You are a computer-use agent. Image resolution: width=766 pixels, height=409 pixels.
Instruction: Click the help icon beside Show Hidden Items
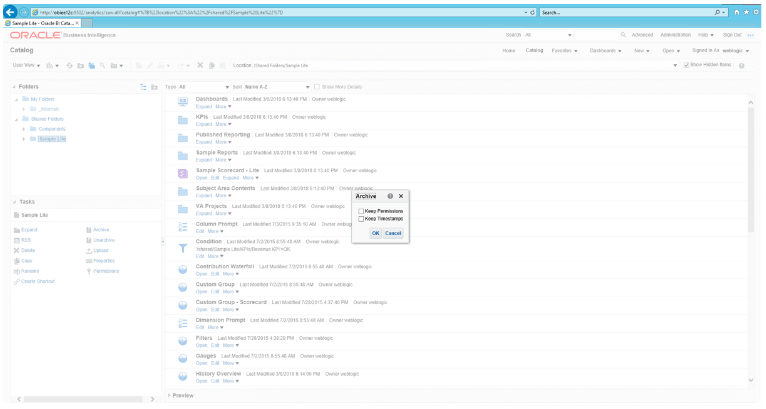[x=742, y=65]
